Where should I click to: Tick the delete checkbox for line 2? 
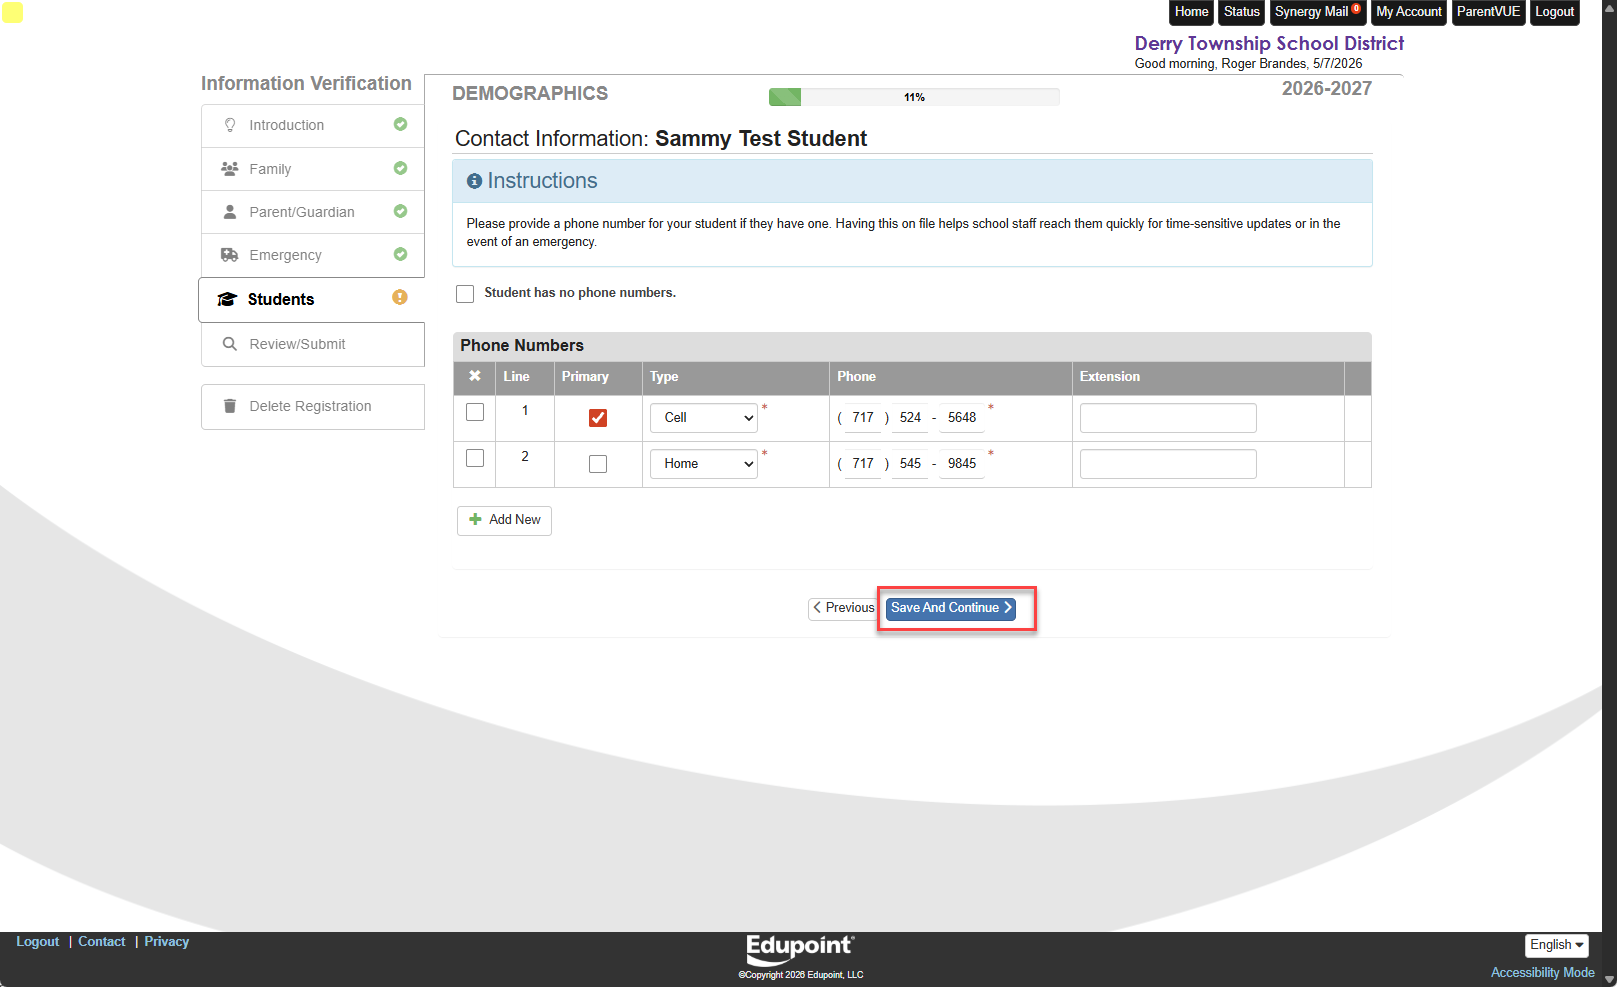[475, 458]
